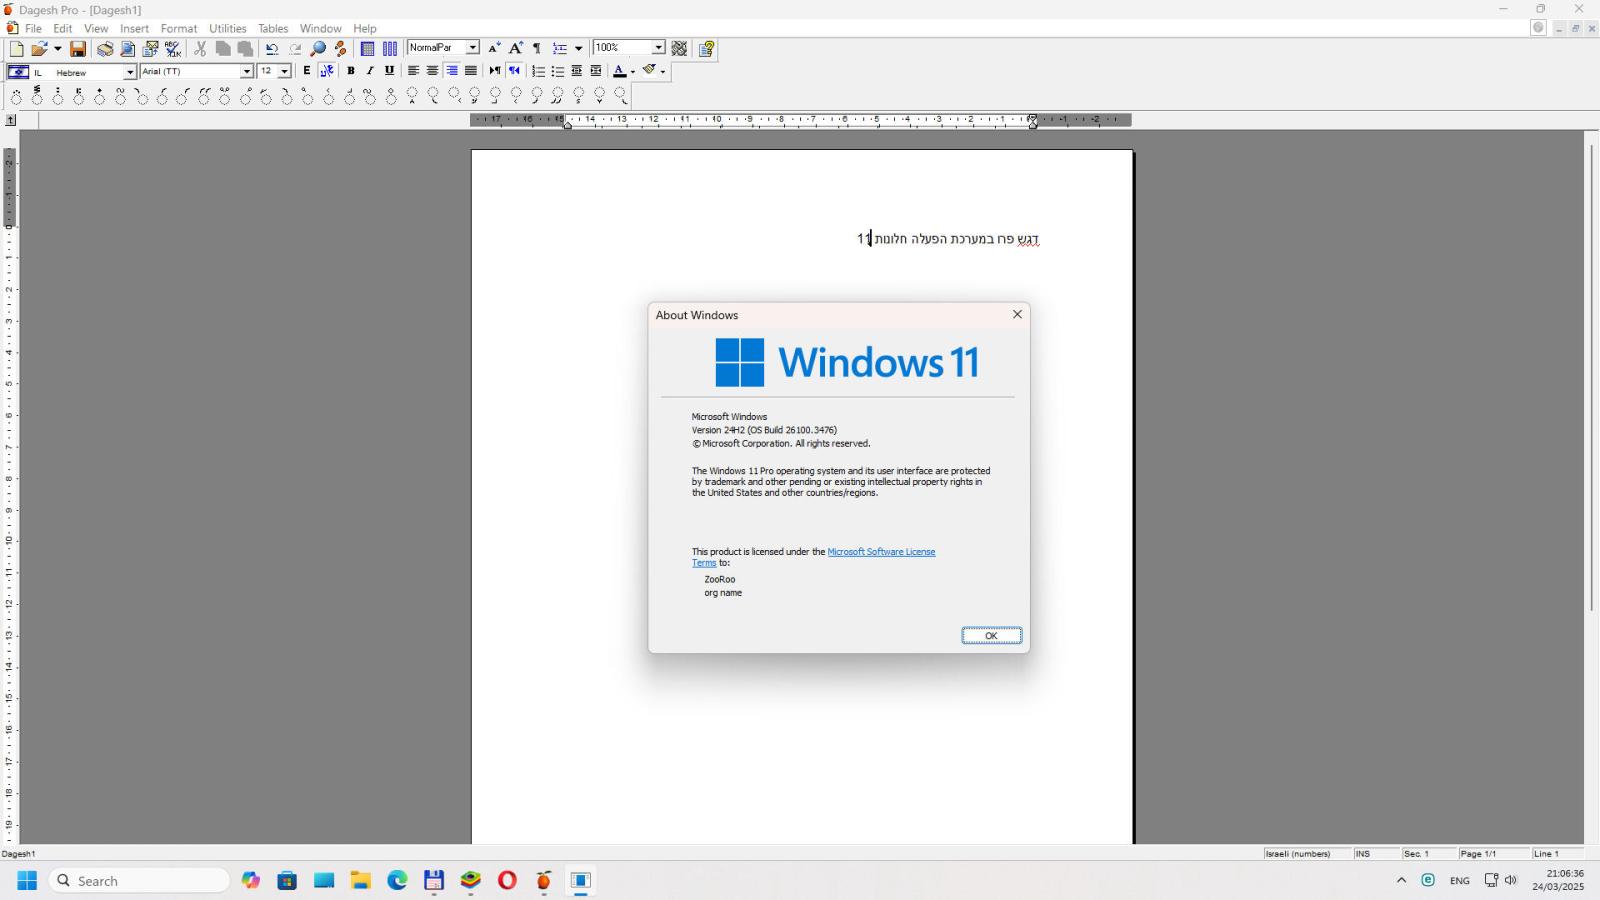The height and width of the screenshot is (900, 1600).
Task: Expand the font color dropdown arrow
Action: (x=633, y=72)
